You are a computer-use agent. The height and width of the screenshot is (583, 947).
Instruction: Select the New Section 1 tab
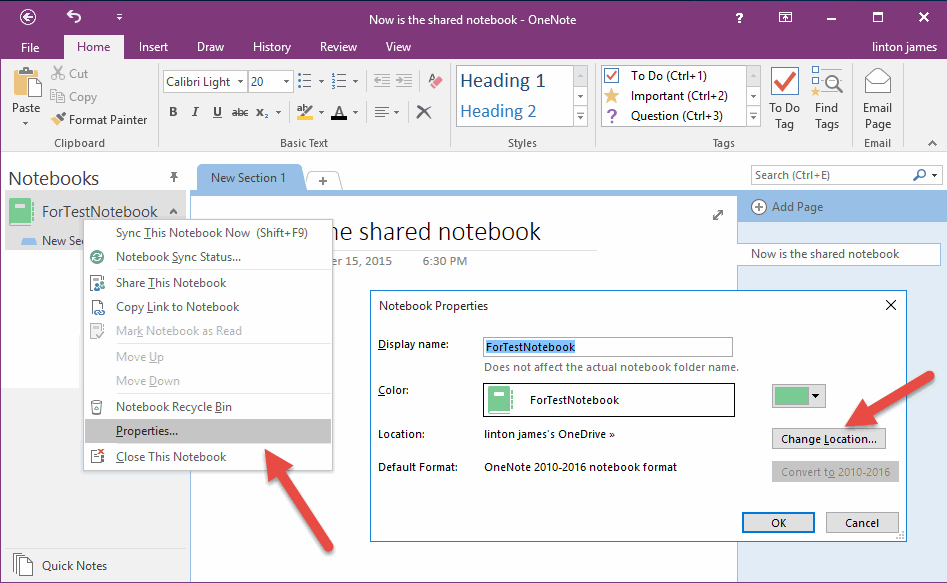[248, 178]
